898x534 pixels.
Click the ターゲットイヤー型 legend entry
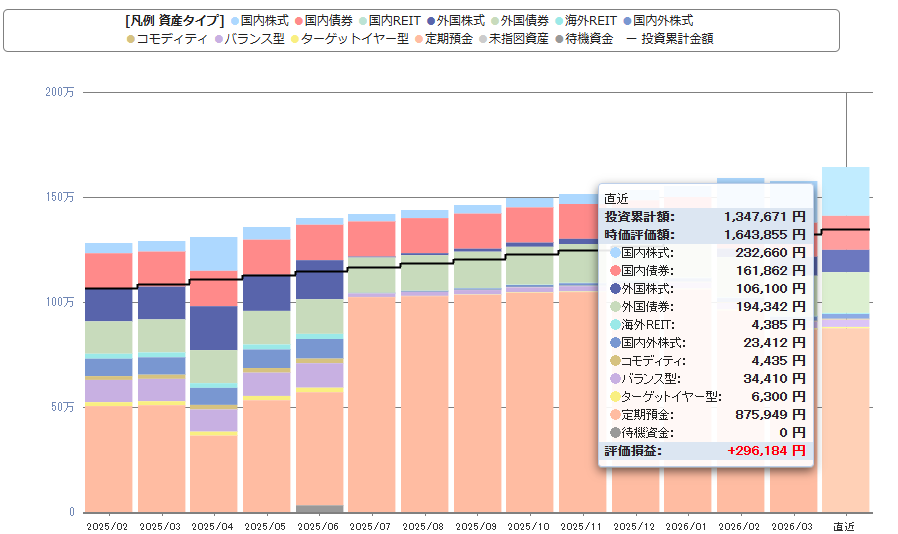[348, 39]
